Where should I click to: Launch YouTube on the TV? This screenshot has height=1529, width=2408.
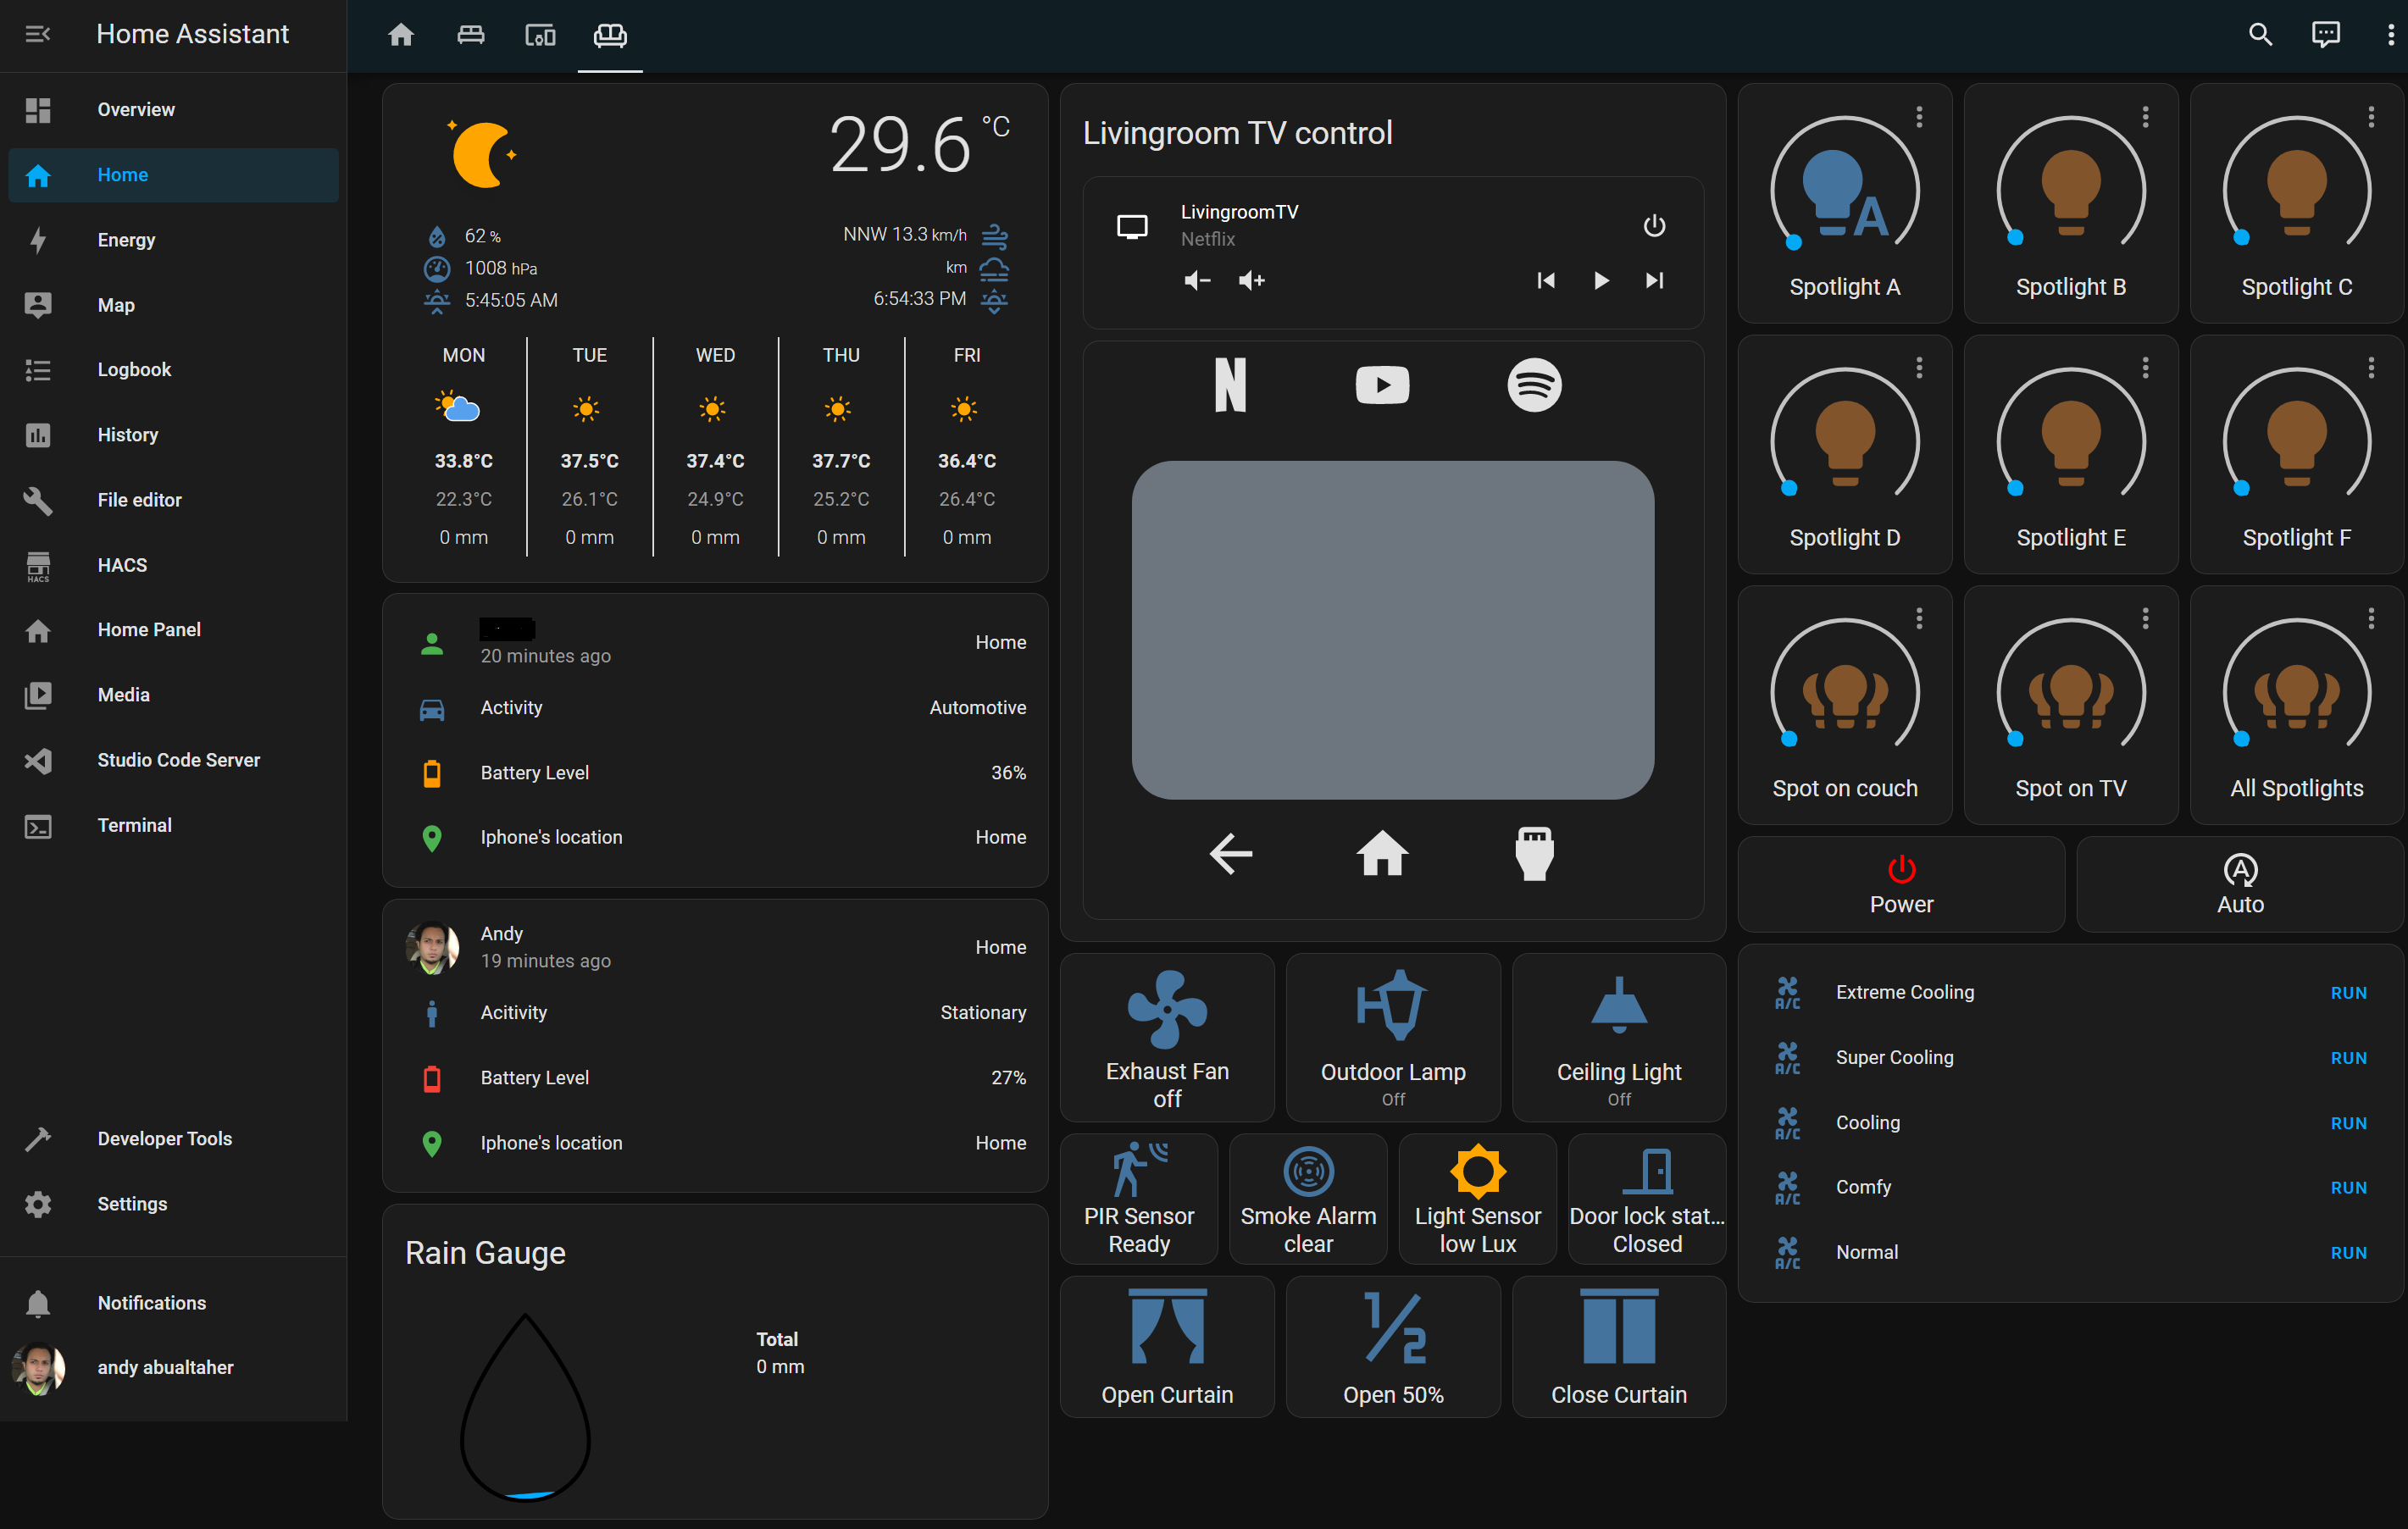point(1382,385)
